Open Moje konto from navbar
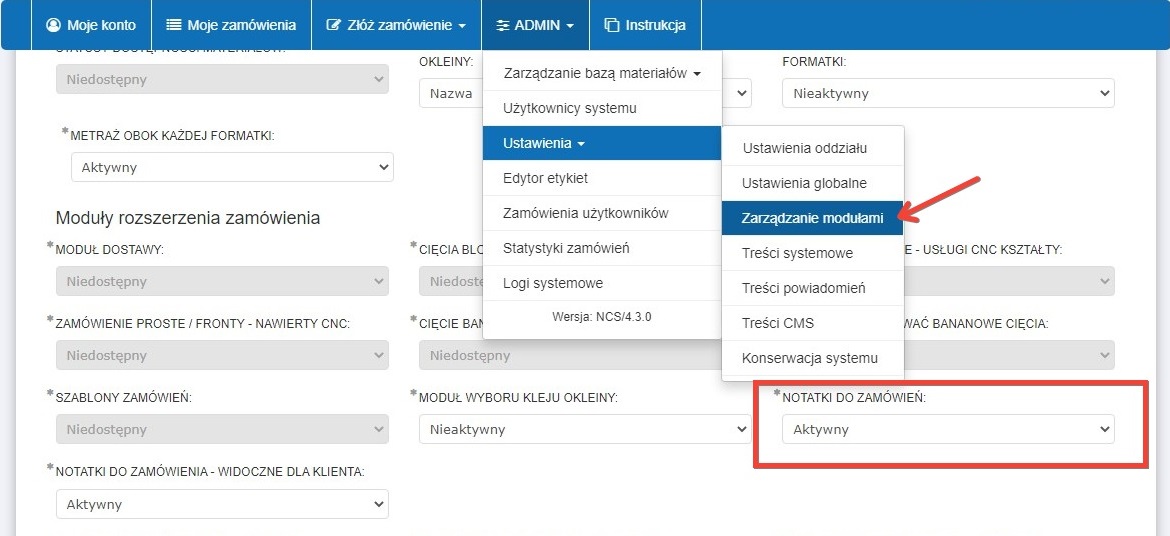The image size is (1170, 536). point(91,25)
